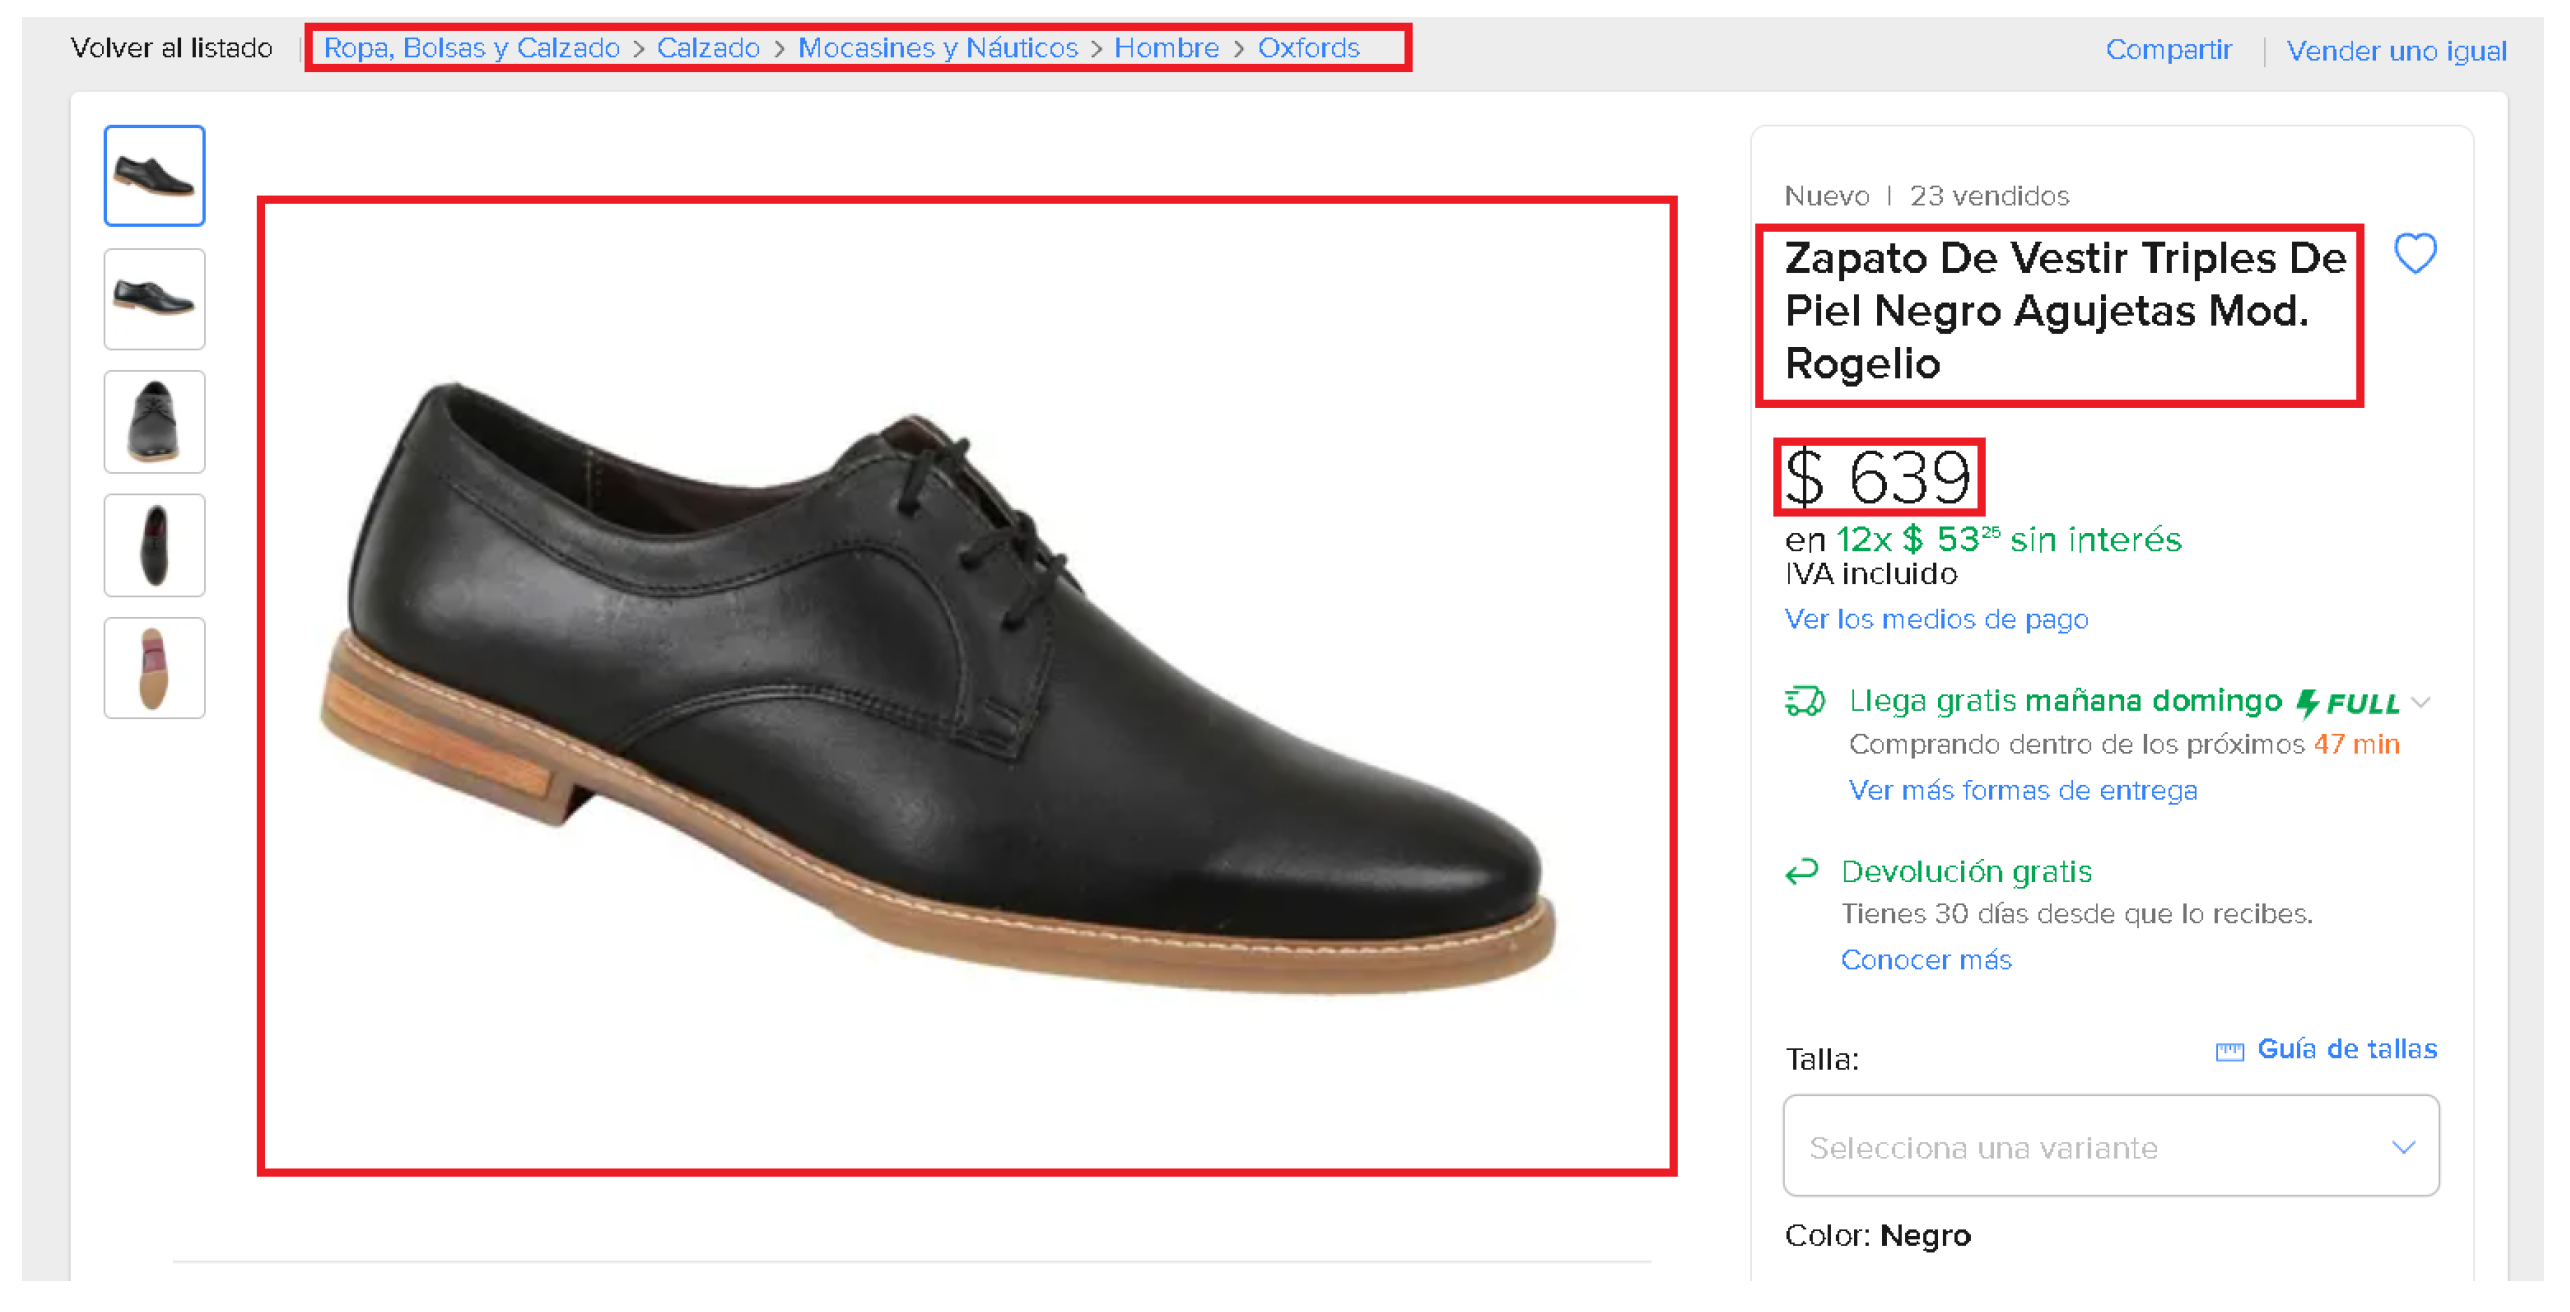Screen dimensions: 2570x1312
Task: Show the top-view shoe thumbnail
Action: pos(154,545)
